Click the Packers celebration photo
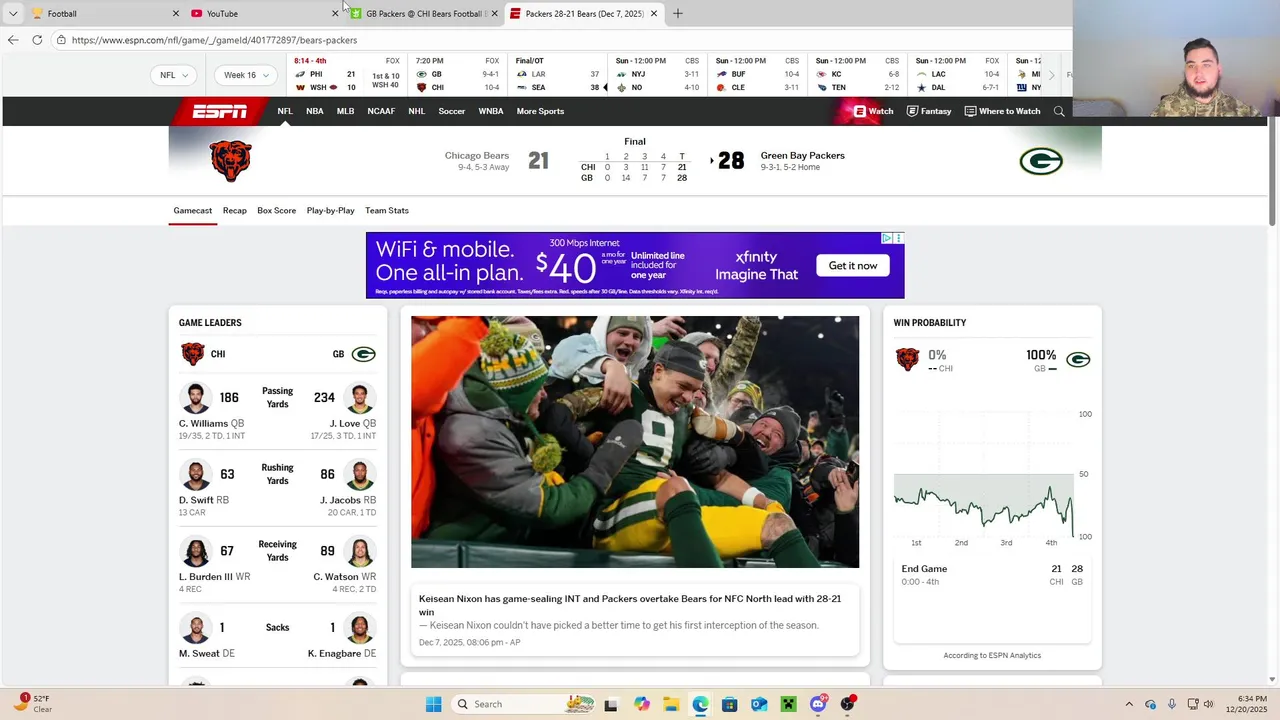This screenshot has width=1280, height=720. pyautogui.click(x=635, y=442)
